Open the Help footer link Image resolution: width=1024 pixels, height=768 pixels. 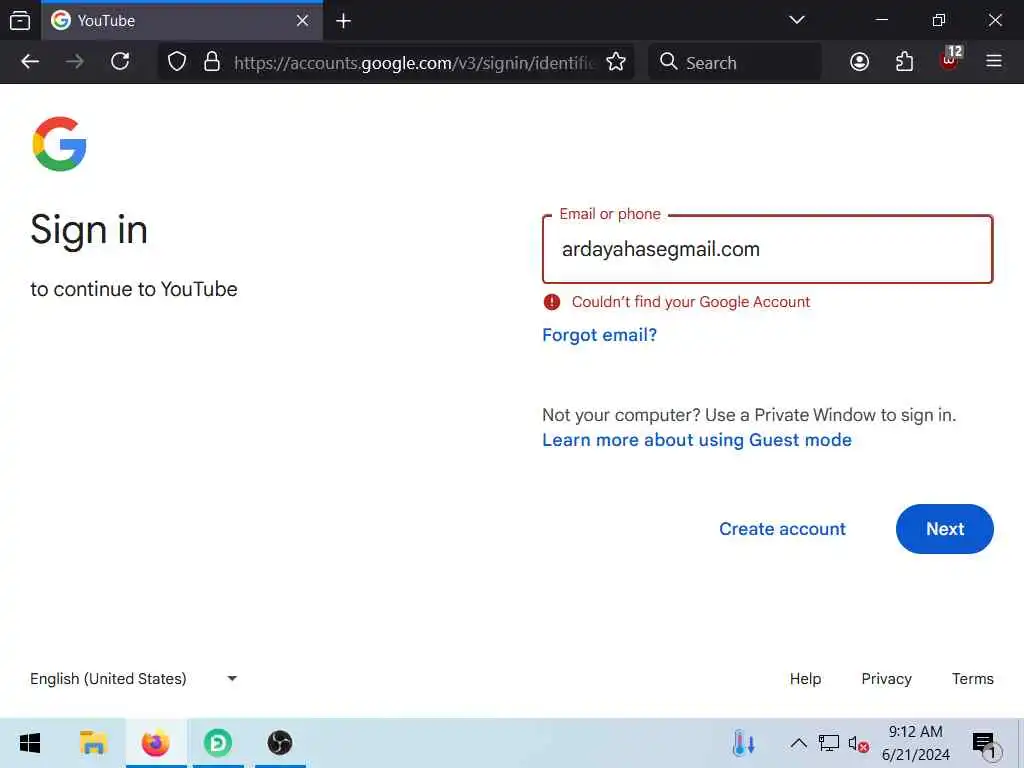pyautogui.click(x=805, y=679)
